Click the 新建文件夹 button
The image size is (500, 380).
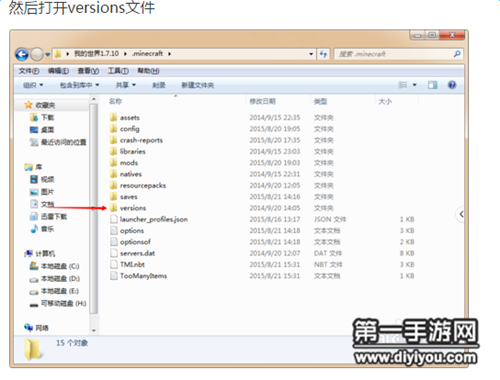tap(197, 85)
